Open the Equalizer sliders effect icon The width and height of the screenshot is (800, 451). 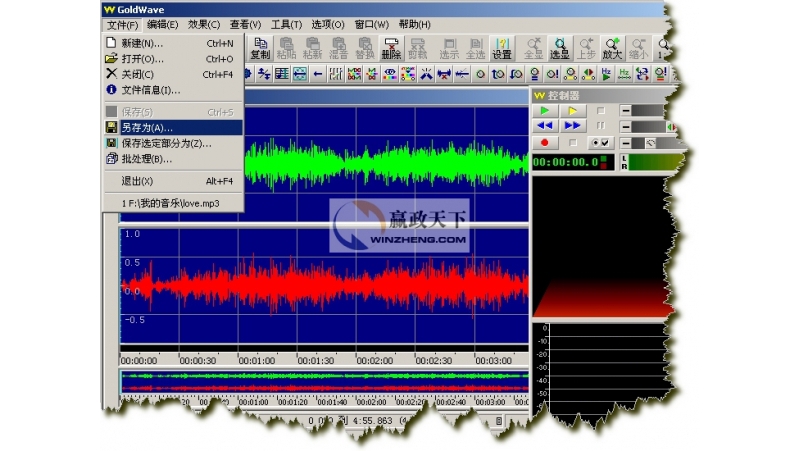coord(336,74)
